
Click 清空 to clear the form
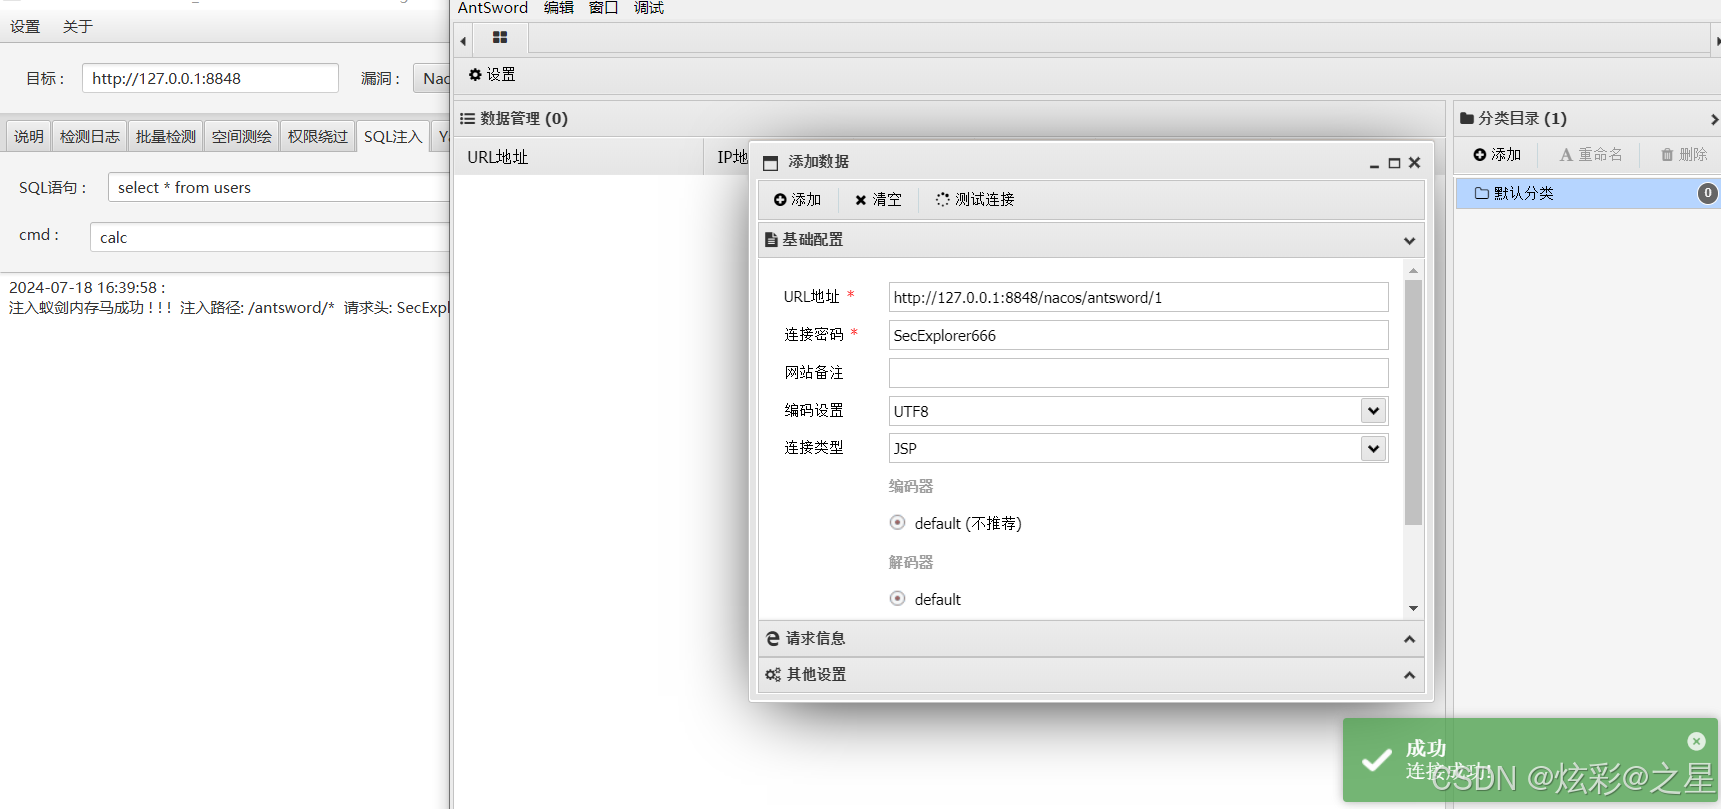(878, 200)
